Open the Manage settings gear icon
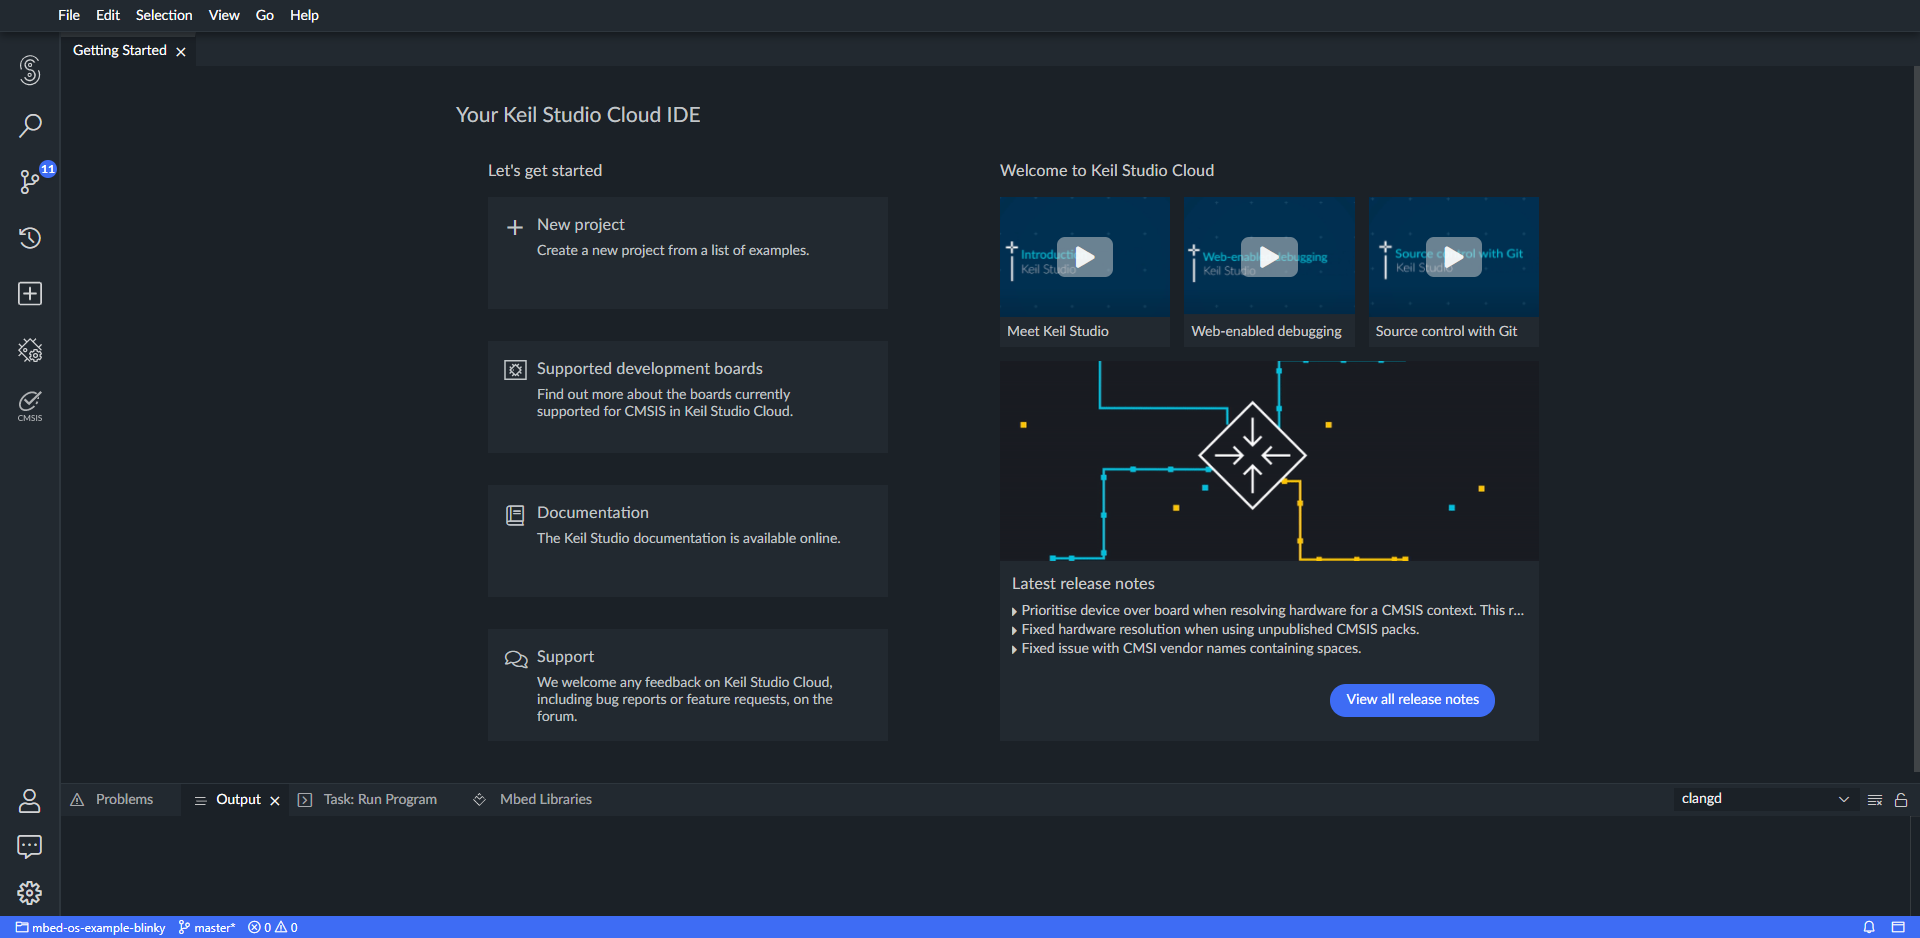Viewport: 1920px width, 938px height. tap(30, 893)
